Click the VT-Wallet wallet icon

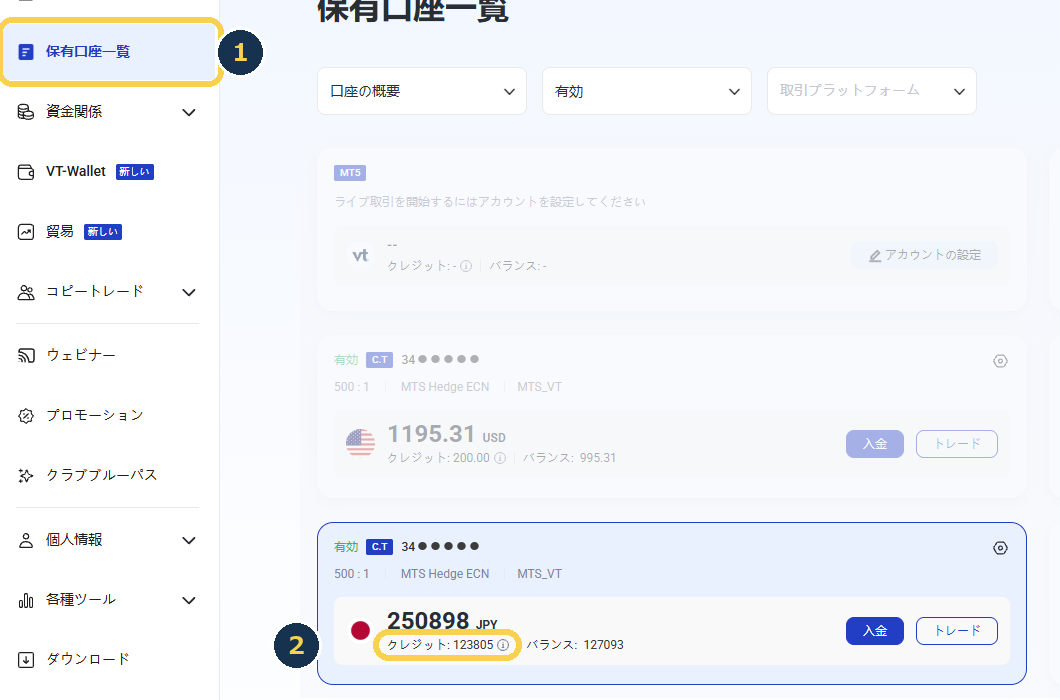pyautogui.click(x=26, y=172)
